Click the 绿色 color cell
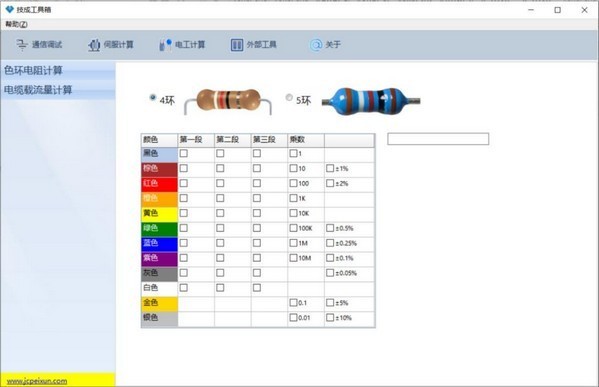Image resolution: width=599 pixels, height=387 pixels. (x=160, y=229)
